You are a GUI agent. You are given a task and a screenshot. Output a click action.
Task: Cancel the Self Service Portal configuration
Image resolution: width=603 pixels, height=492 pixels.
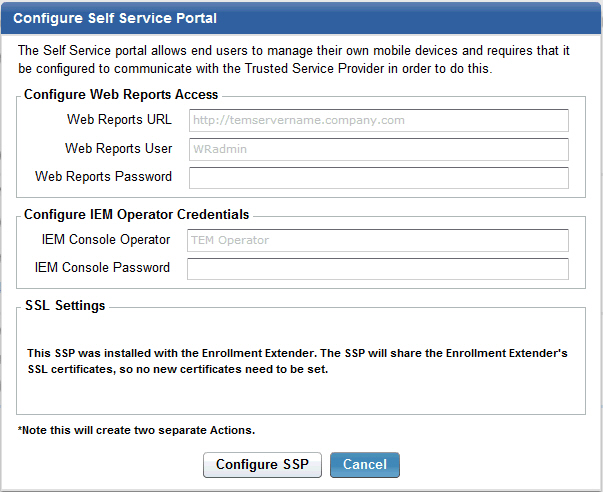coord(364,465)
